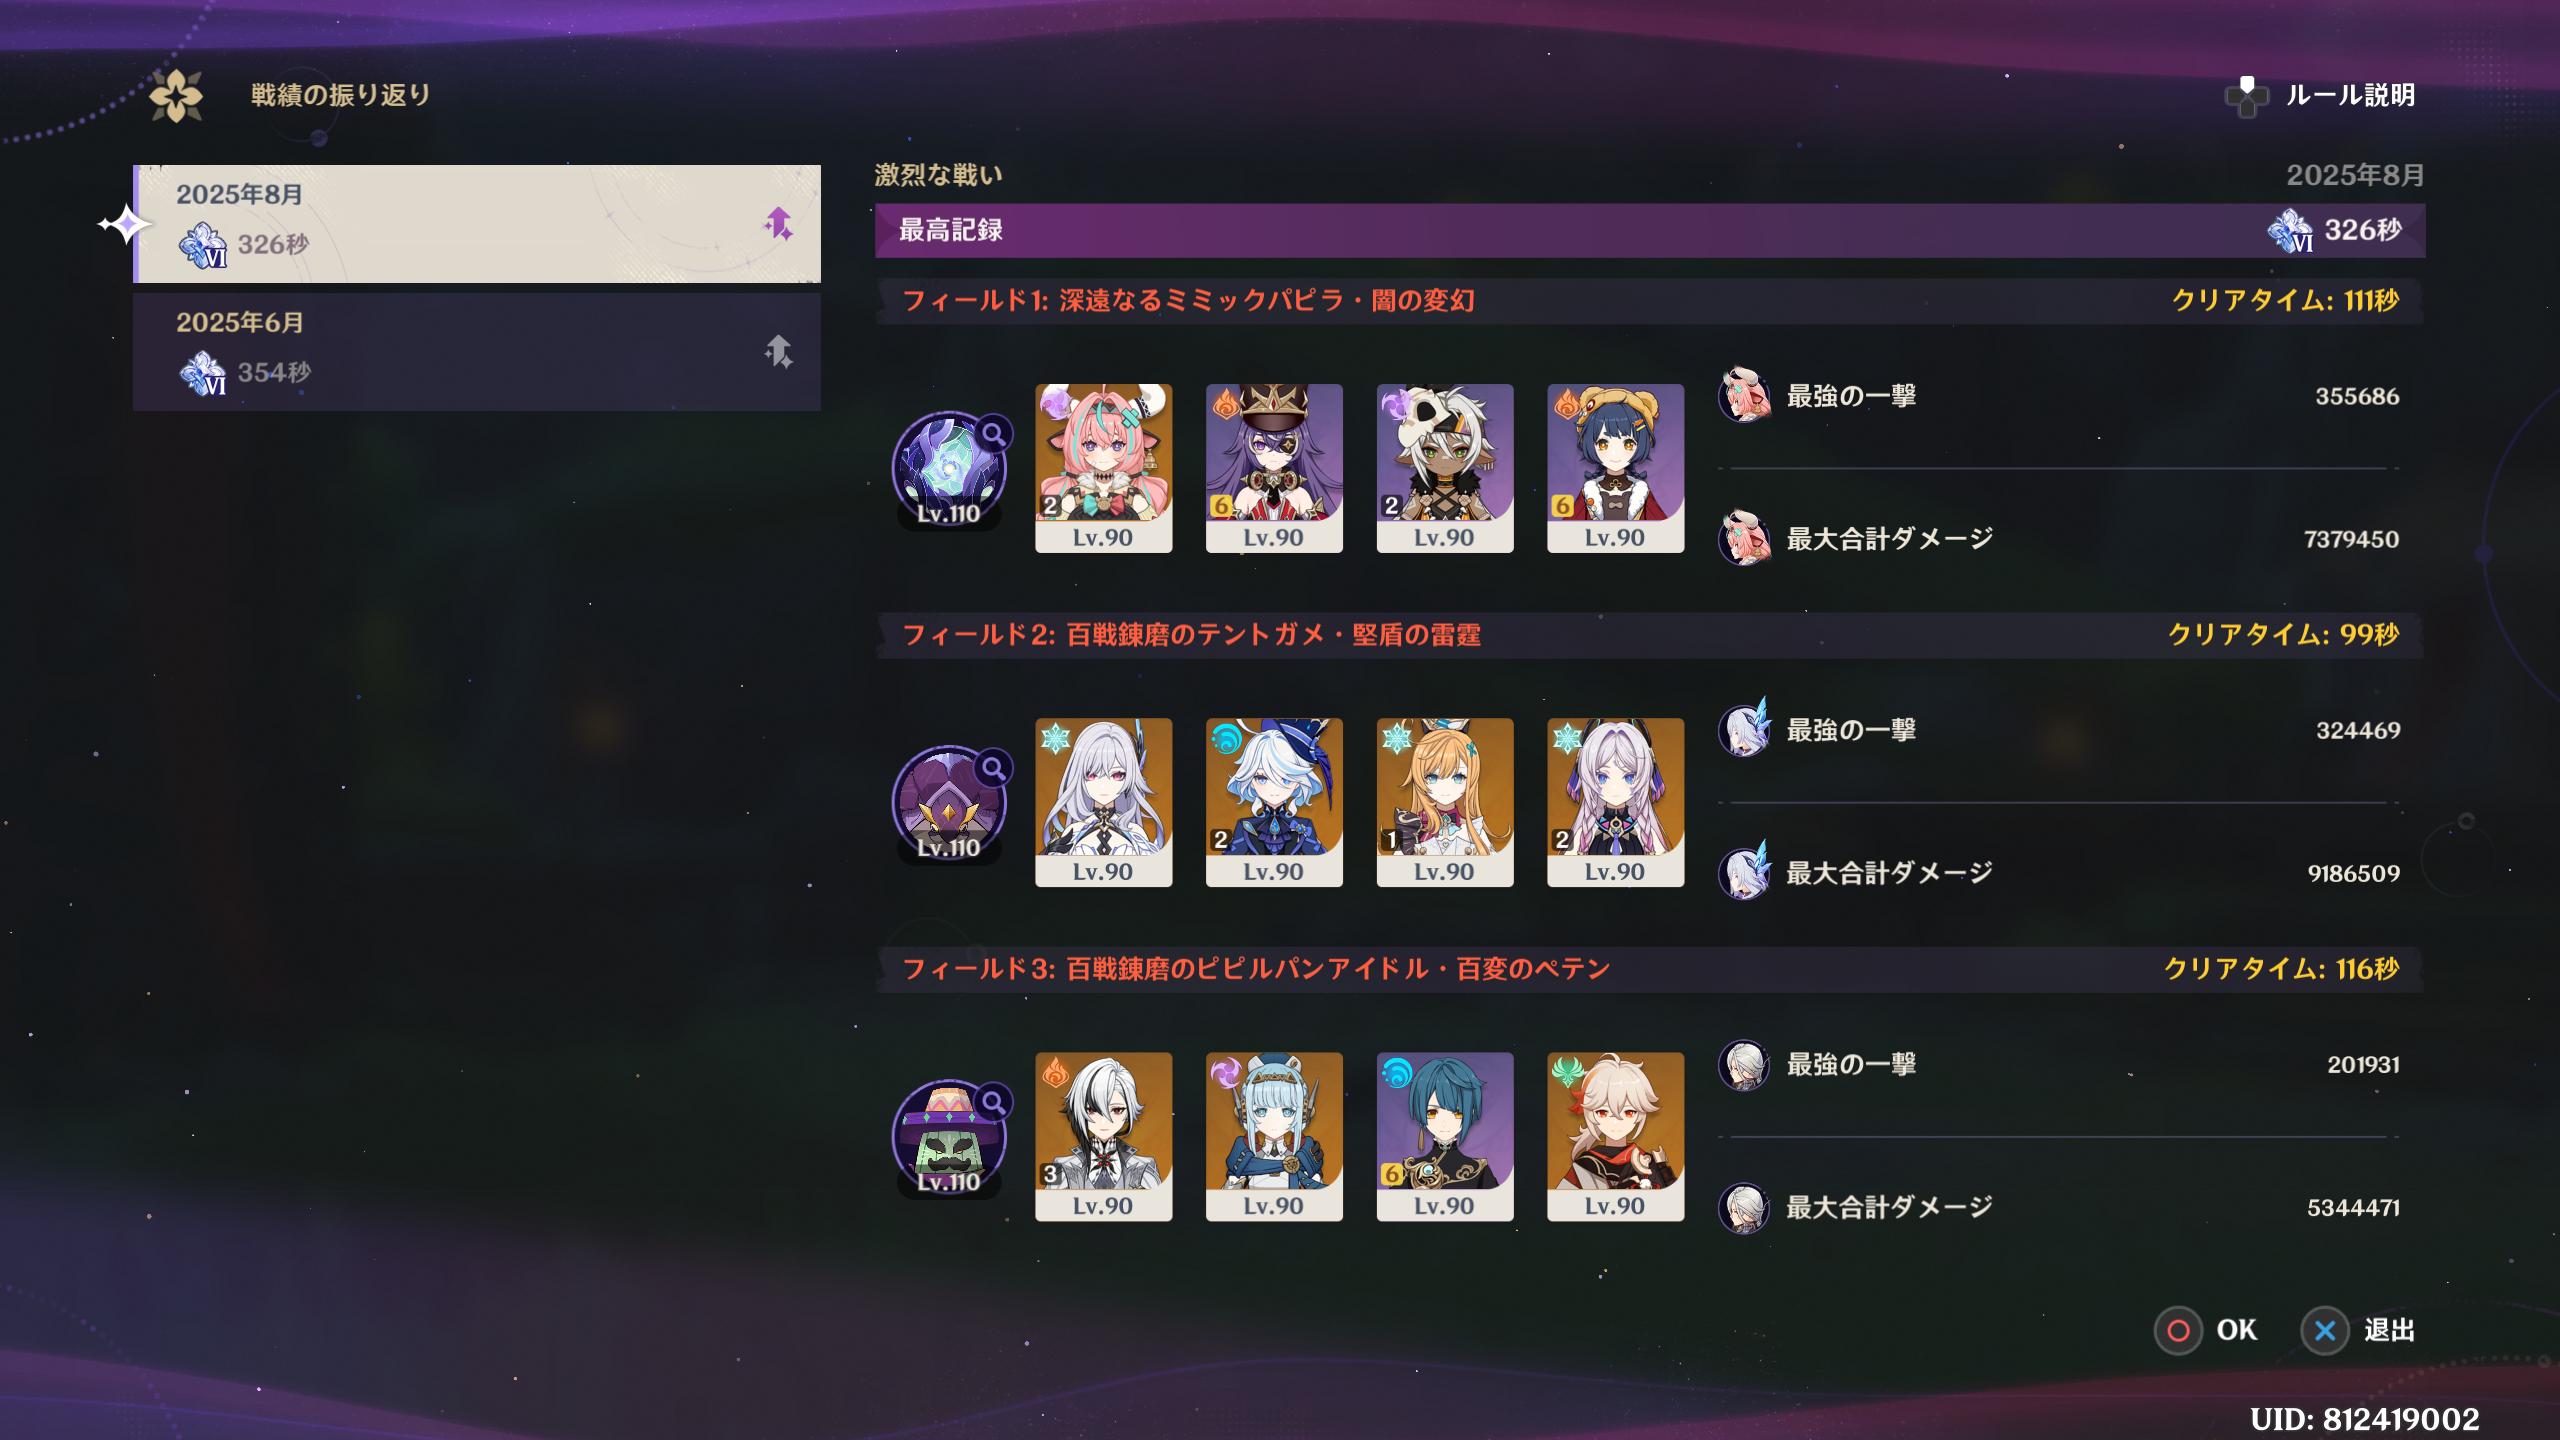Click the flower emblem beside 戦績の振り返り
This screenshot has height=1440, width=2560.
(x=176, y=96)
